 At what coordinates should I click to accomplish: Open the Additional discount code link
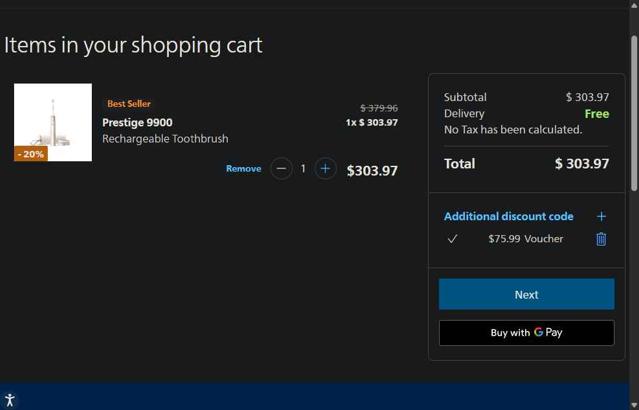pos(508,216)
